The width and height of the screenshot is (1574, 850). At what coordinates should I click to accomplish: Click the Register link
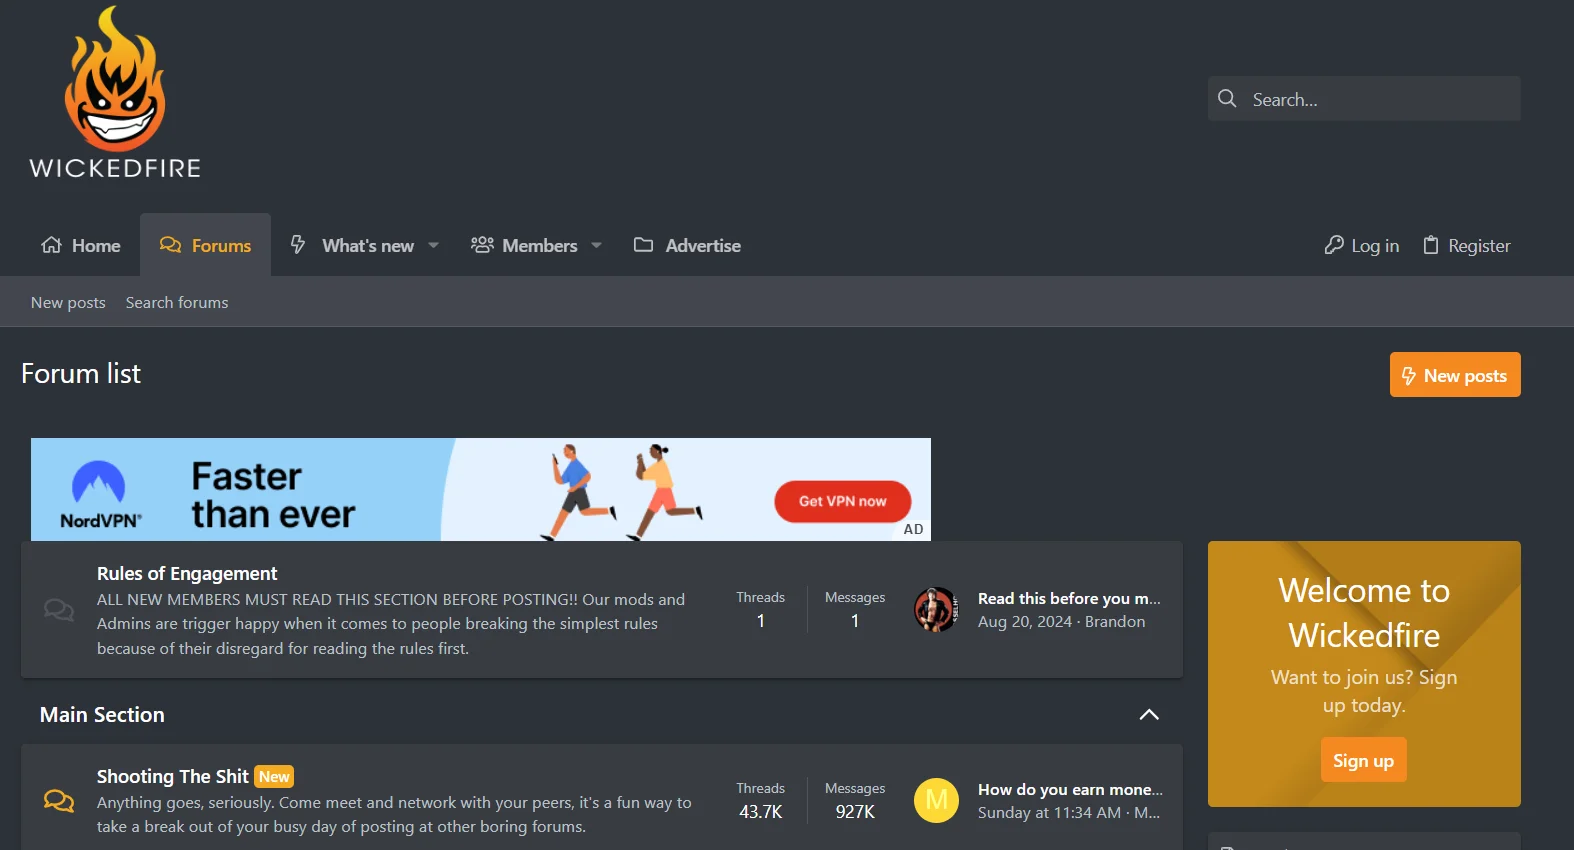(x=1466, y=245)
